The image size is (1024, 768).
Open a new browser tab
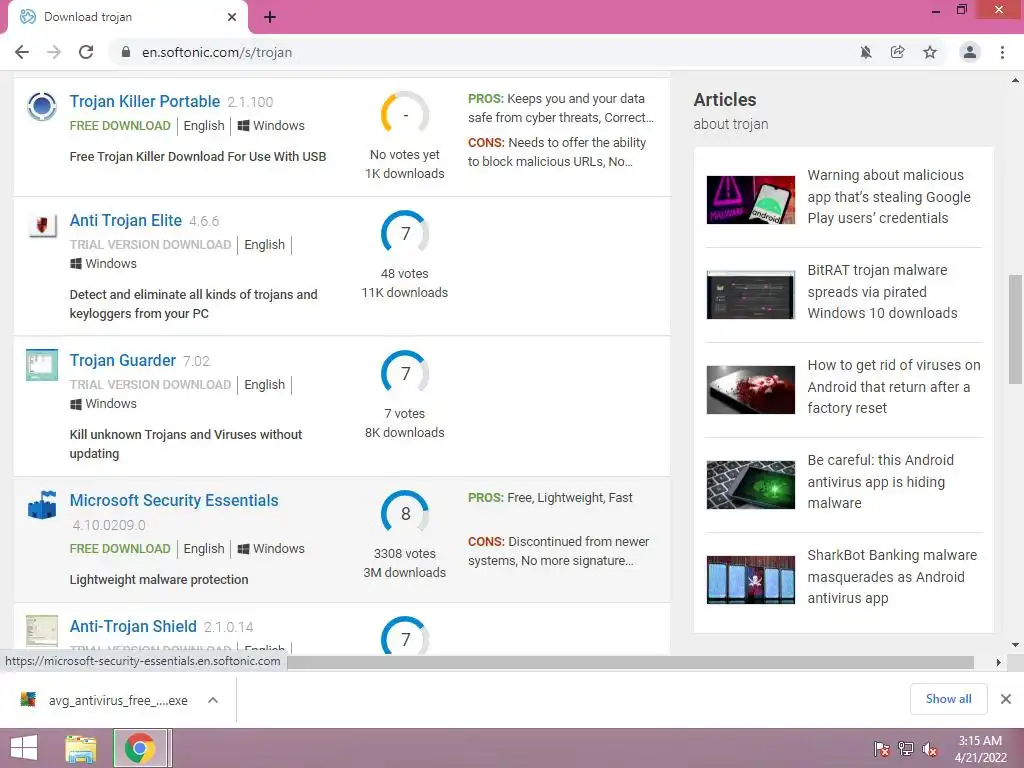click(x=270, y=18)
